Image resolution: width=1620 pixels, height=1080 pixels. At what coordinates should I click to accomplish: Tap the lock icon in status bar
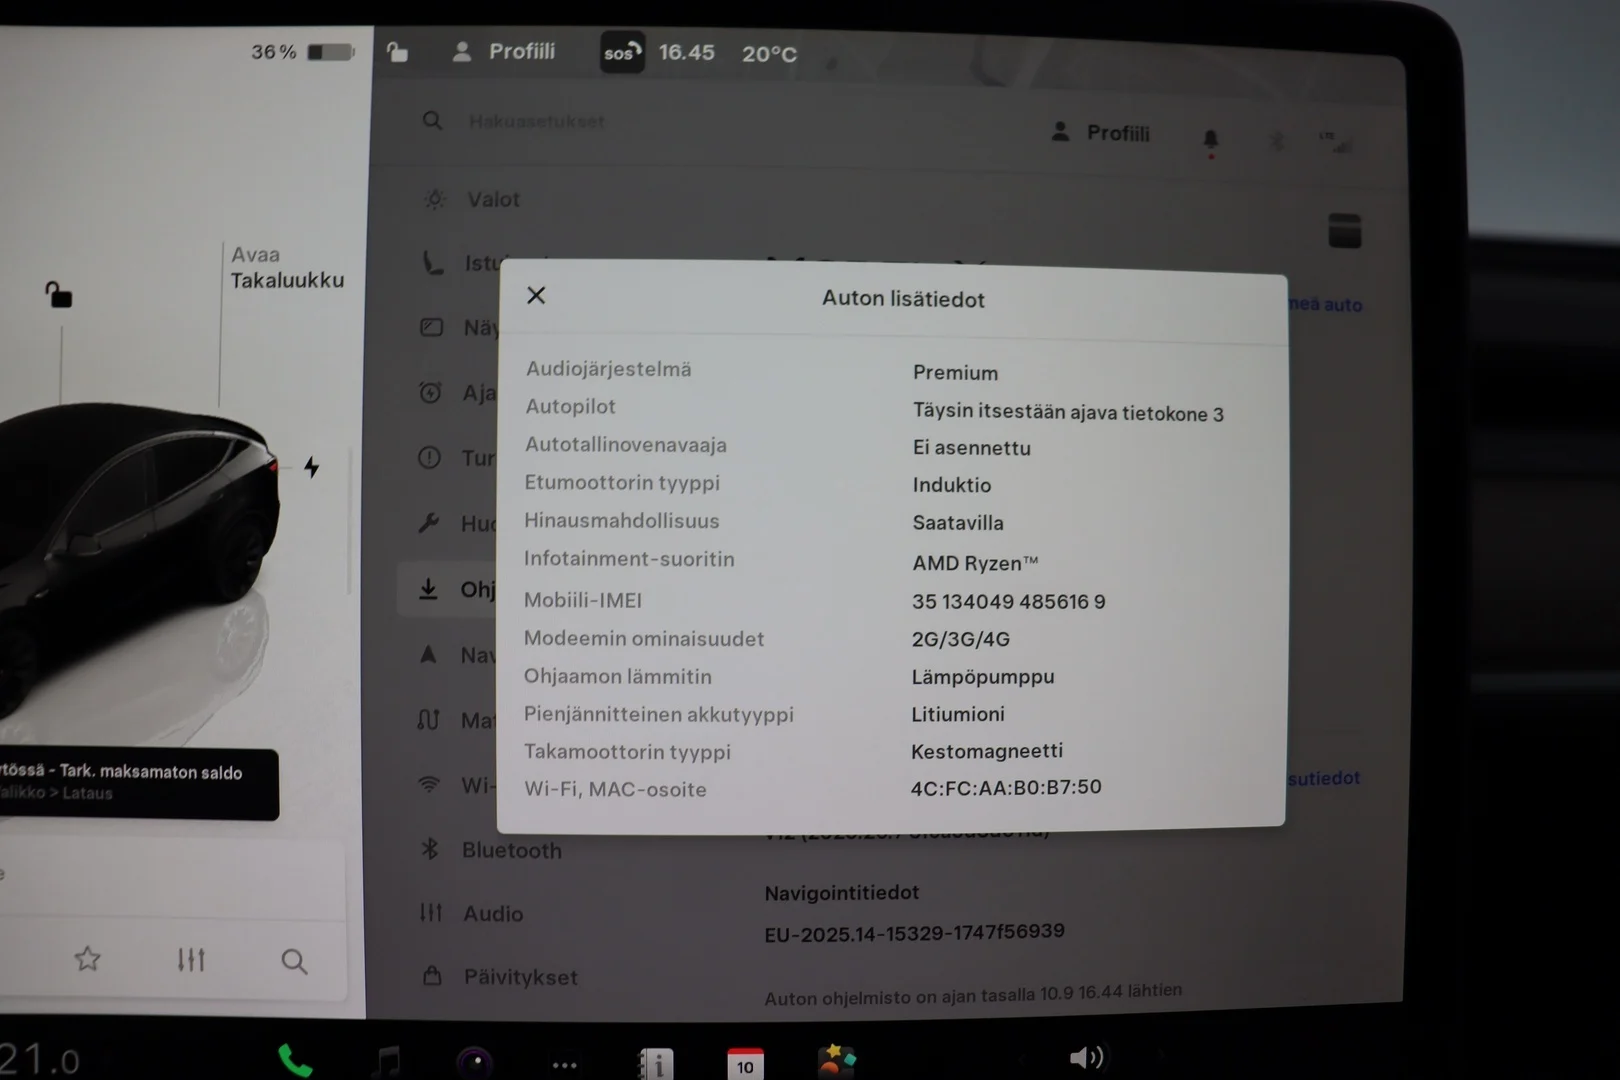coord(397,52)
